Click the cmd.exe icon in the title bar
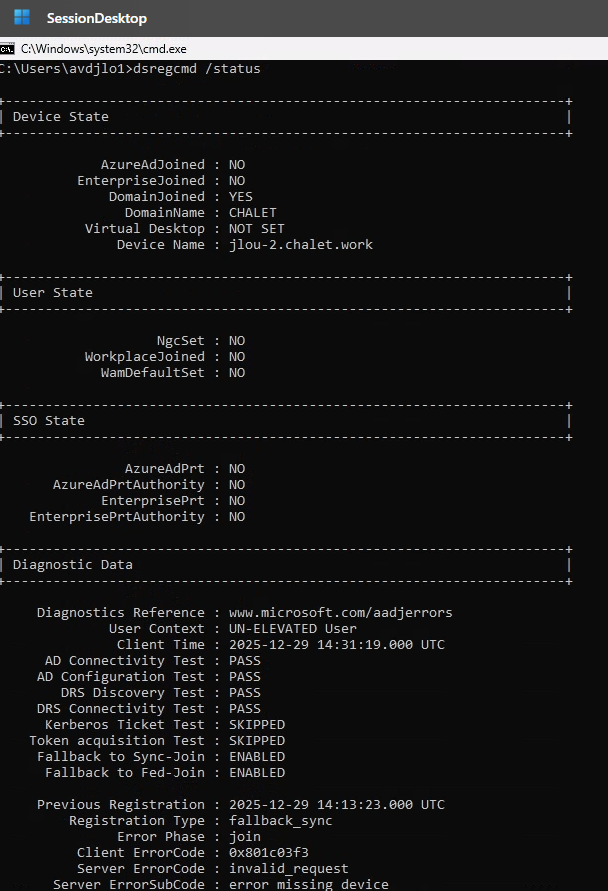The height and width of the screenshot is (891, 608). (7, 48)
